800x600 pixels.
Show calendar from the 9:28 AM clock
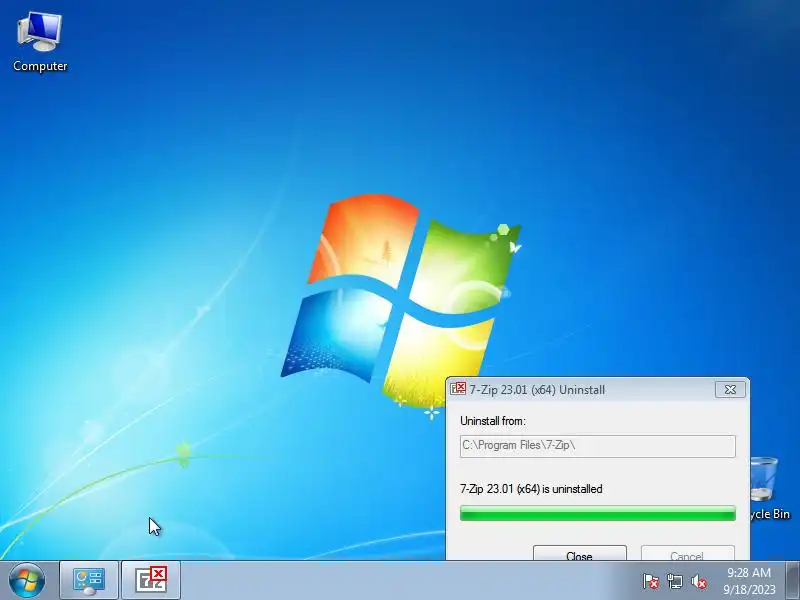[x=748, y=581]
